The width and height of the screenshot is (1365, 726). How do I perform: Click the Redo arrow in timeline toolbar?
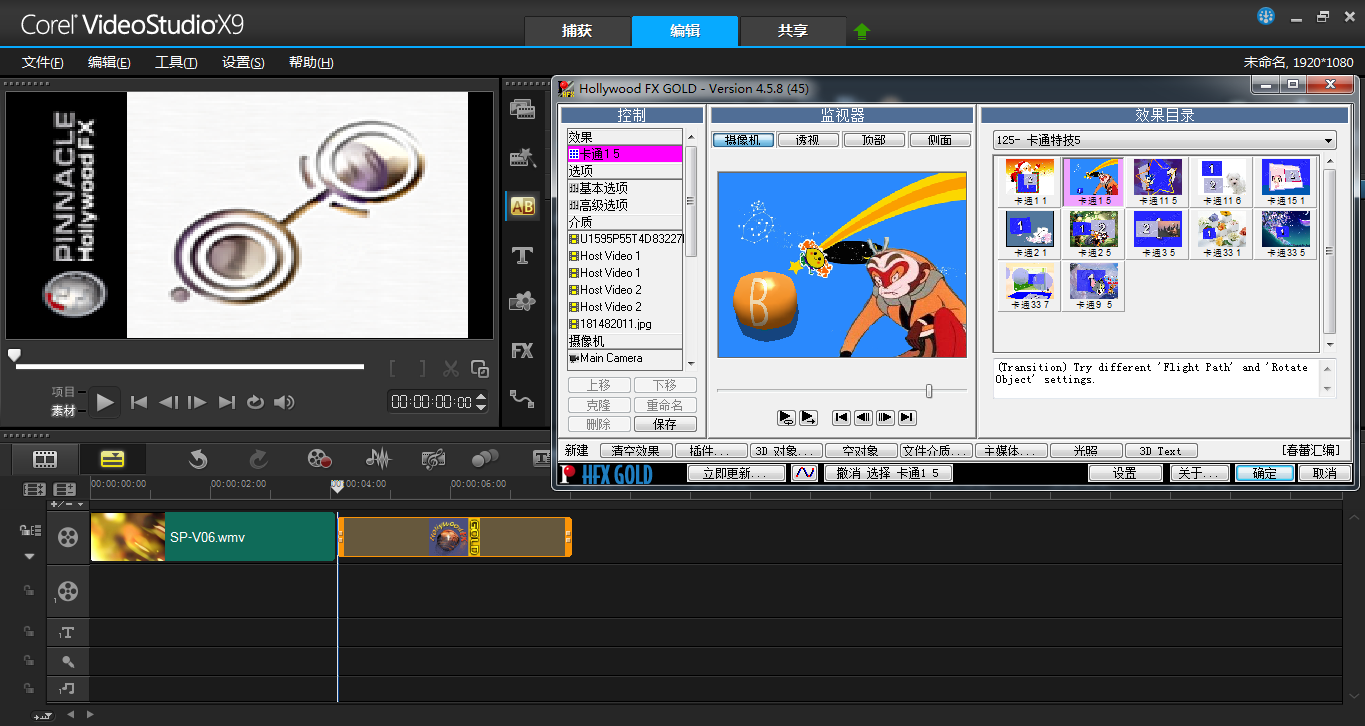258,459
